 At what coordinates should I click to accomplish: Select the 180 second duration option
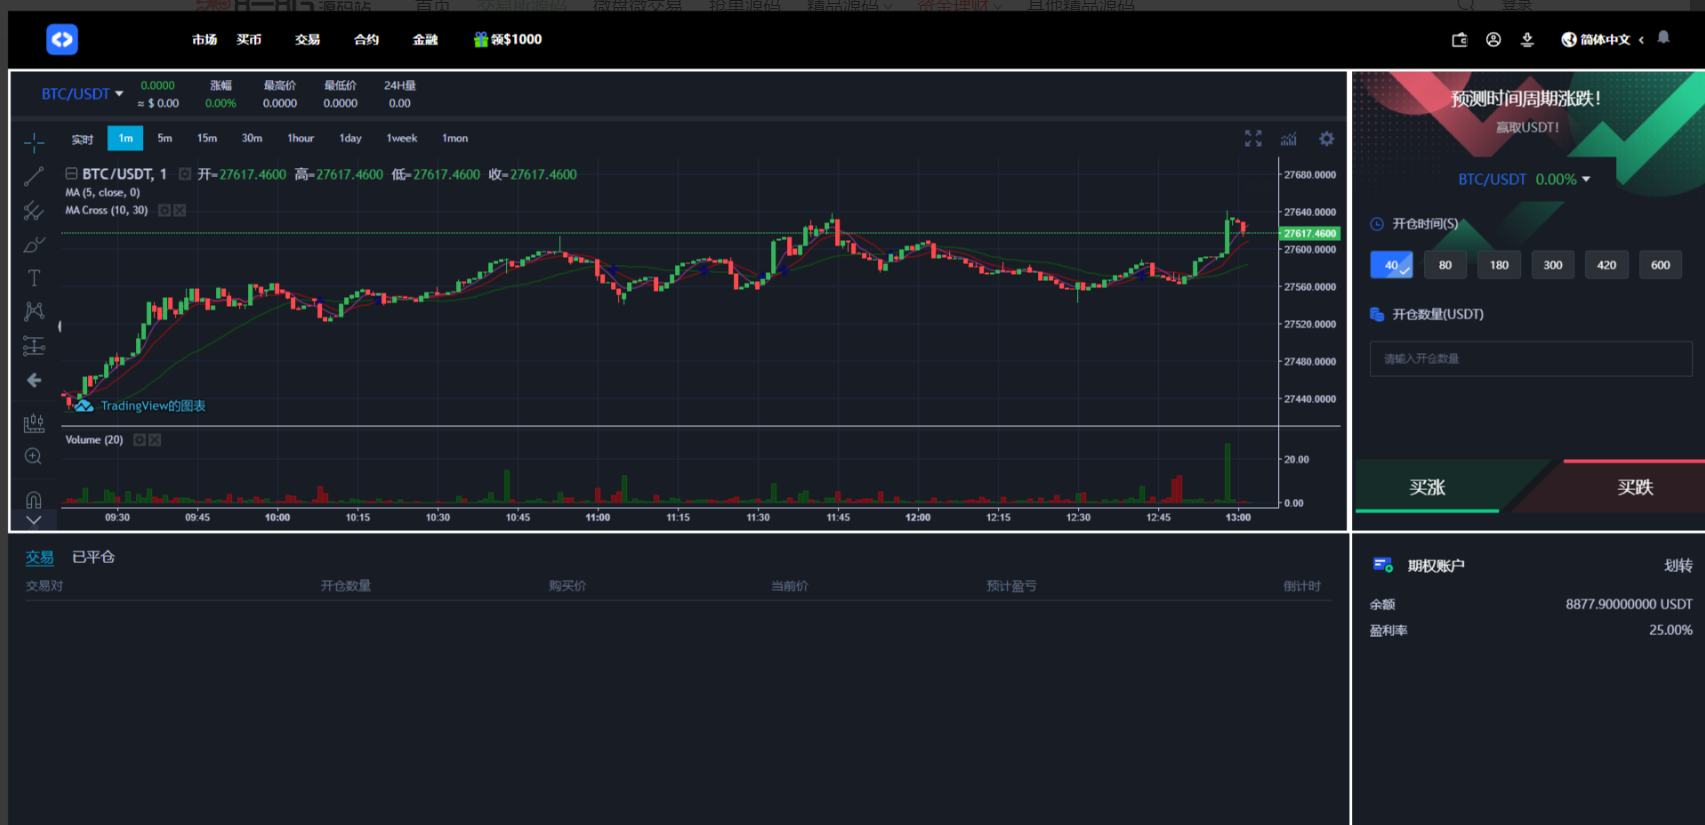tap(1499, 265)
